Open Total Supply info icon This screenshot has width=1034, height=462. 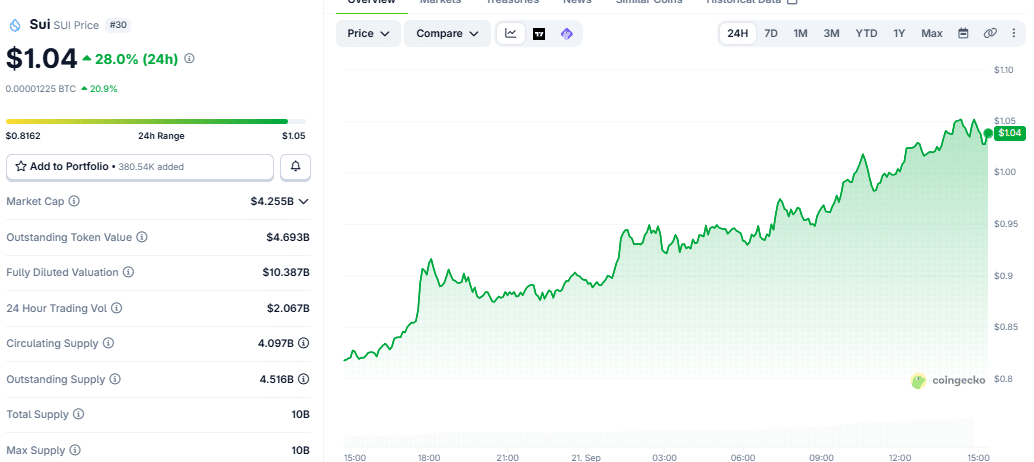click(x=78, y=415)
